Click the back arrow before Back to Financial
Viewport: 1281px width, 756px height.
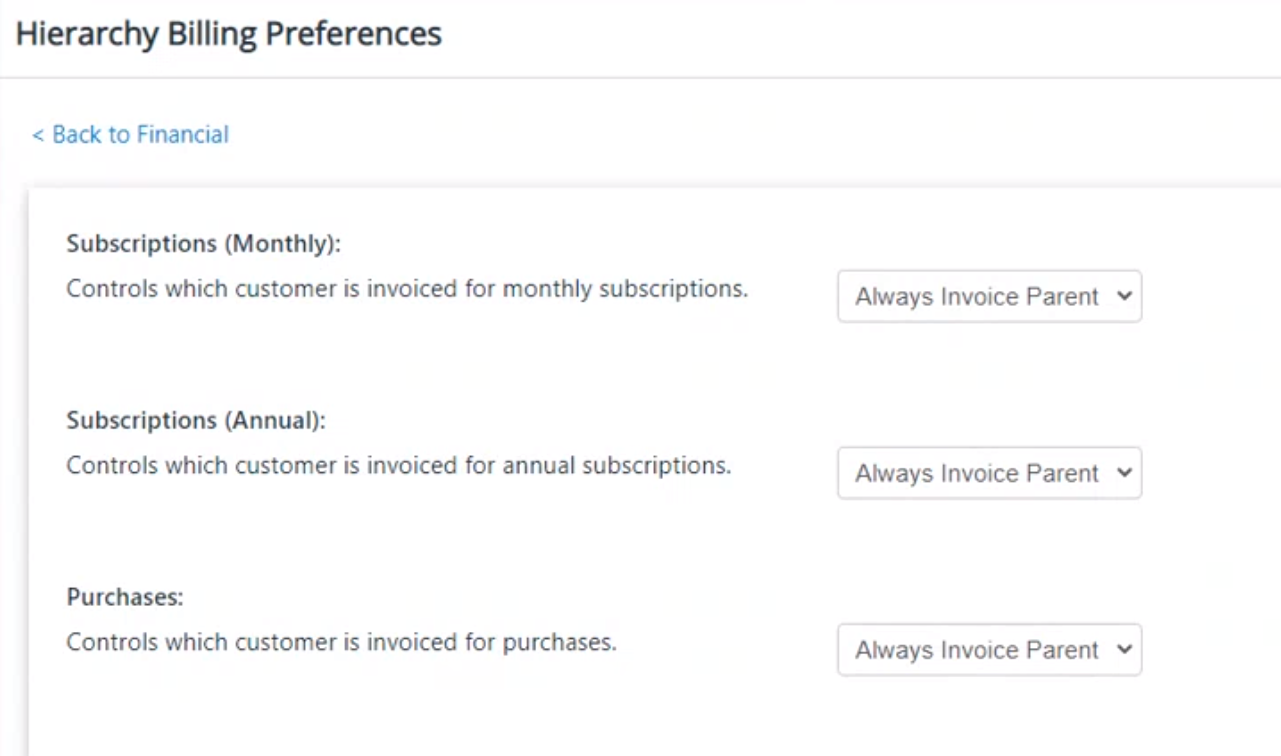coord(37,135)
